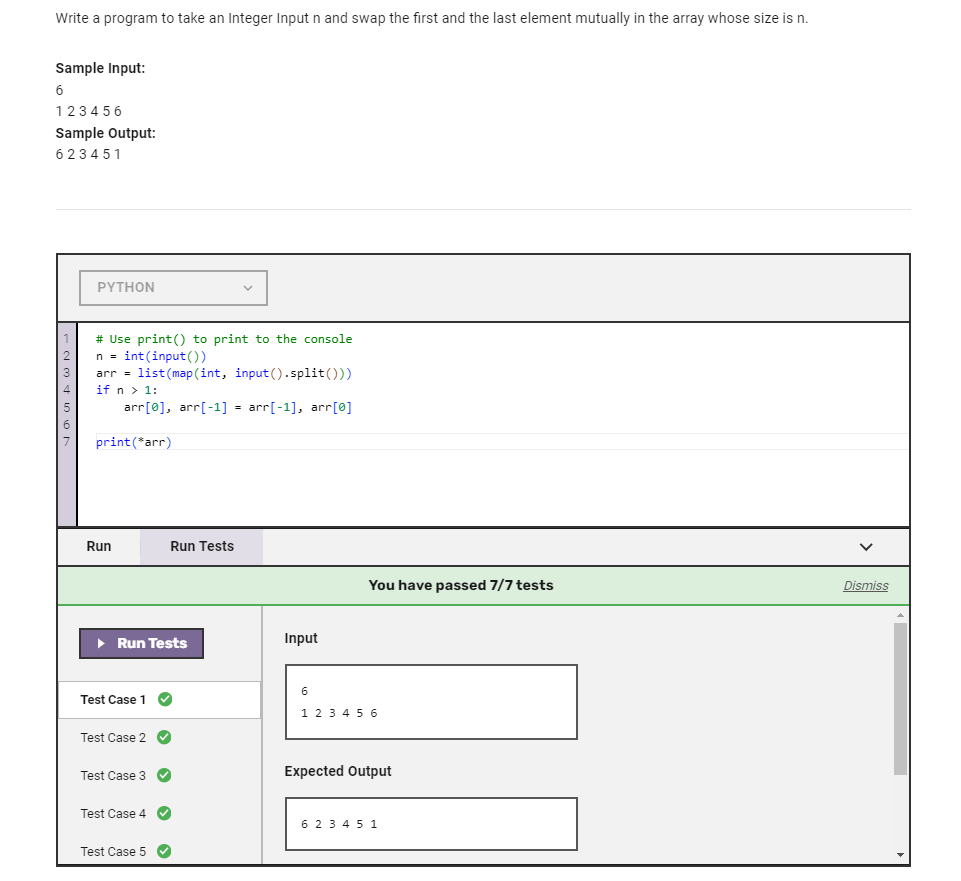Click the green check icon of Test Case 4
Image resolution: width=961 pixels, height=881 pixels.
[x=164, y=813]
